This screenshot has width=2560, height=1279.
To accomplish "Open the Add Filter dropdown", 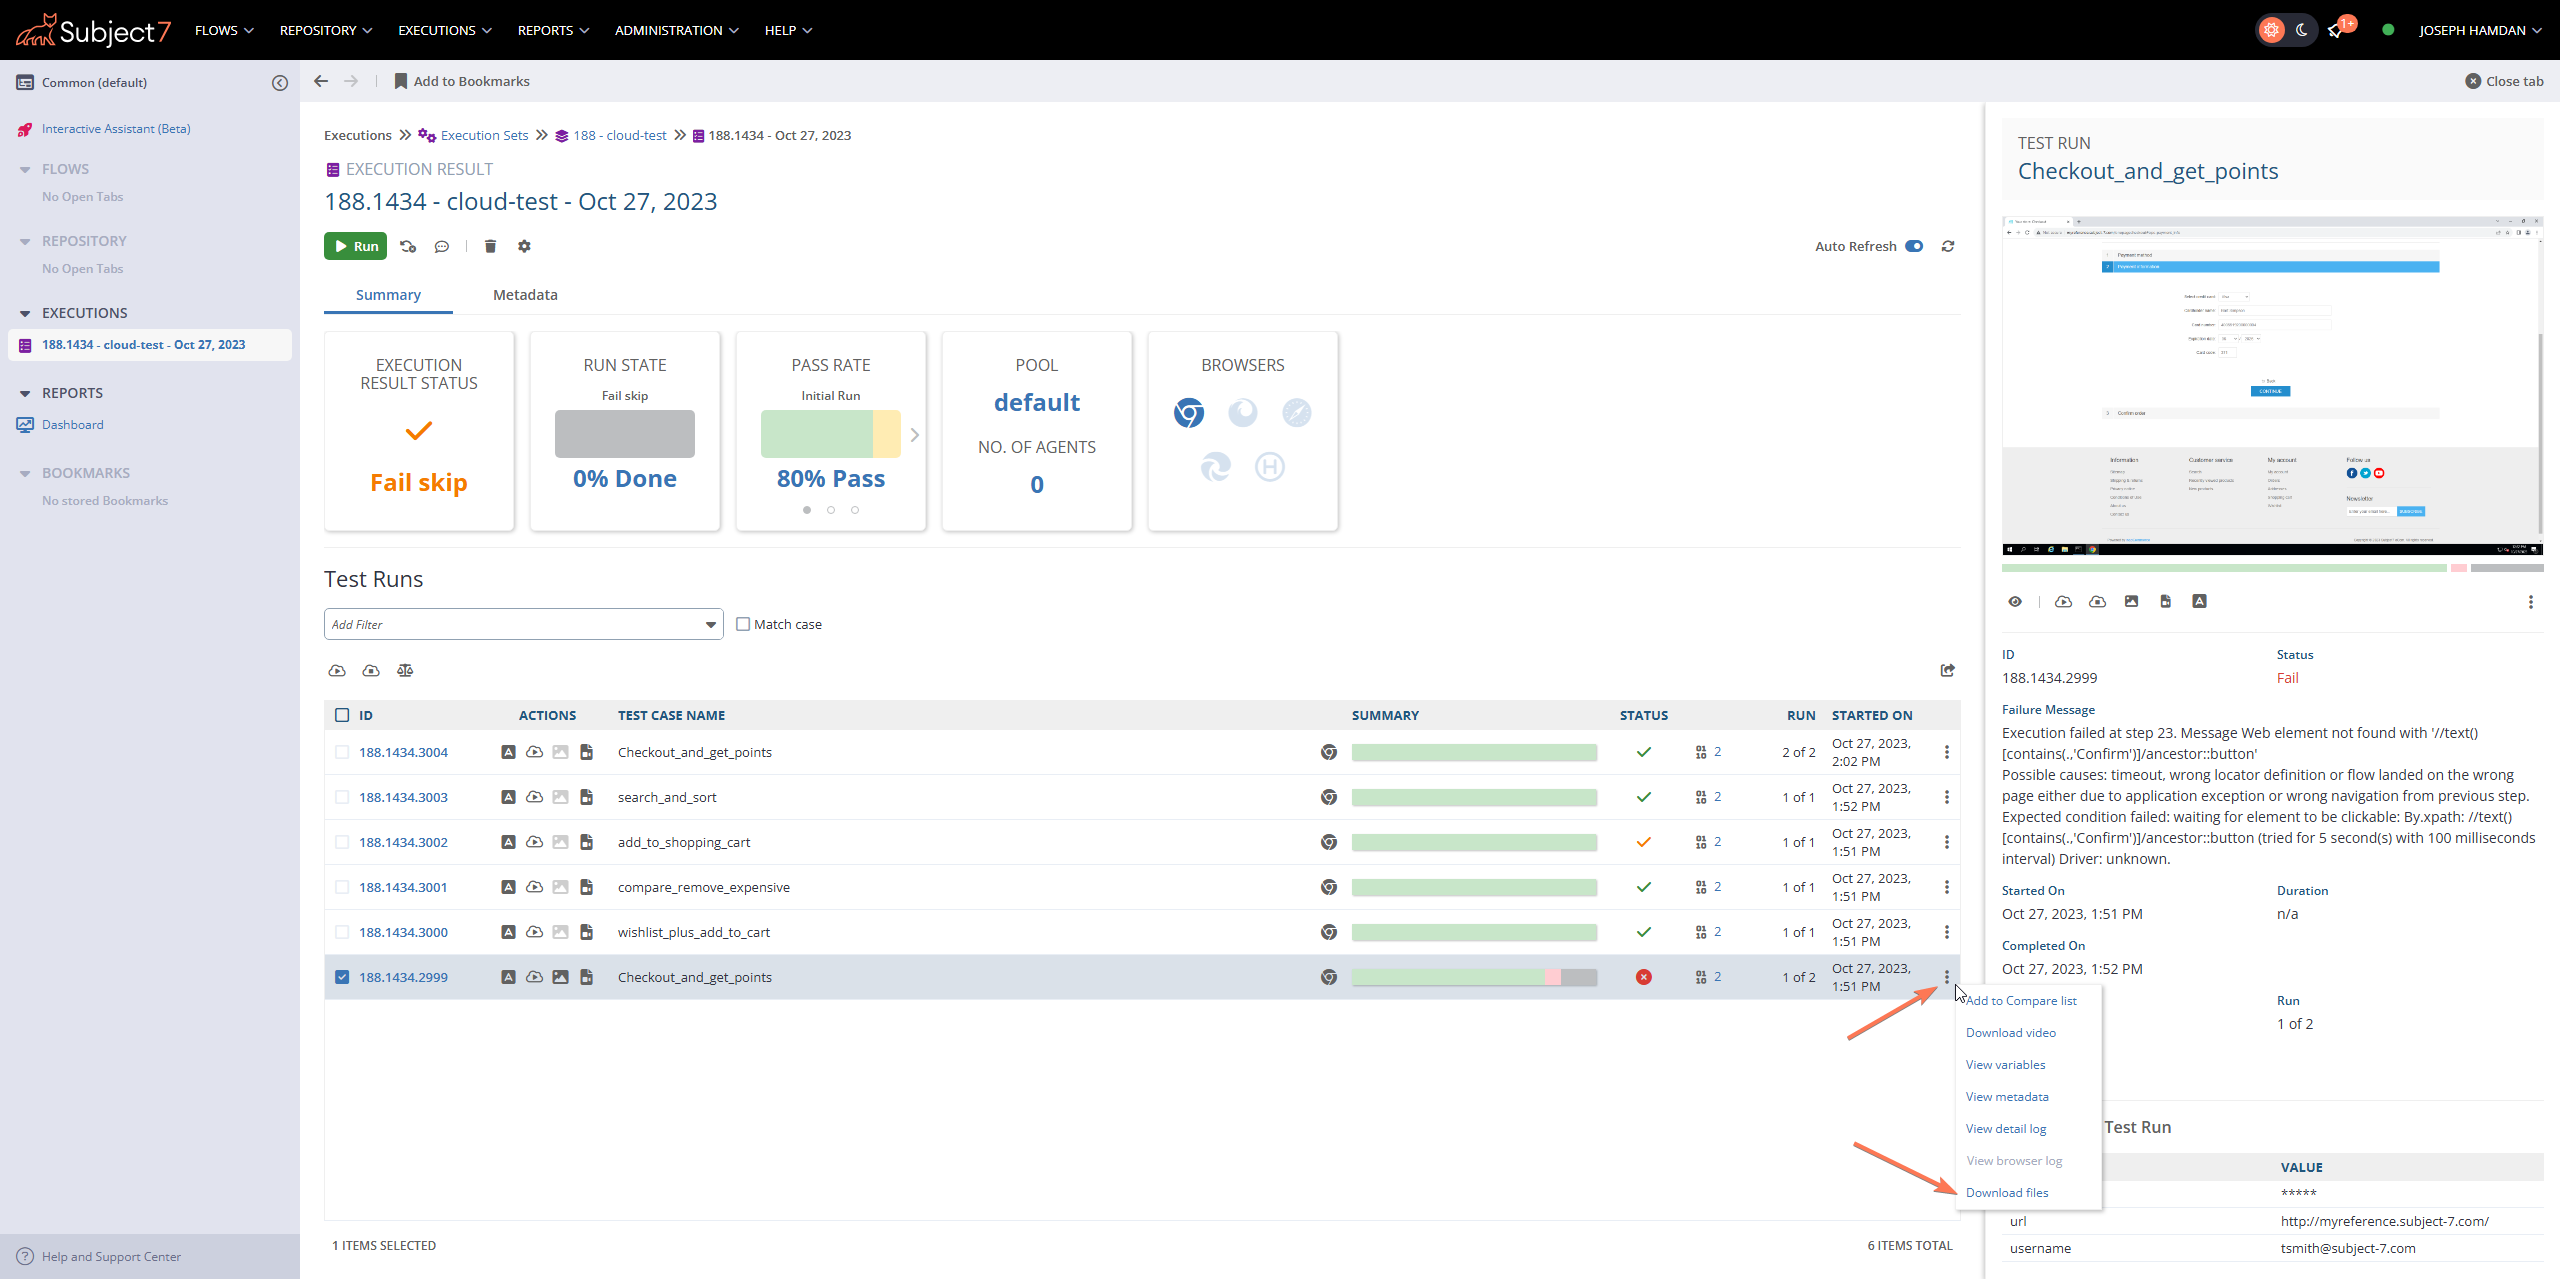I will coord(710,624).
